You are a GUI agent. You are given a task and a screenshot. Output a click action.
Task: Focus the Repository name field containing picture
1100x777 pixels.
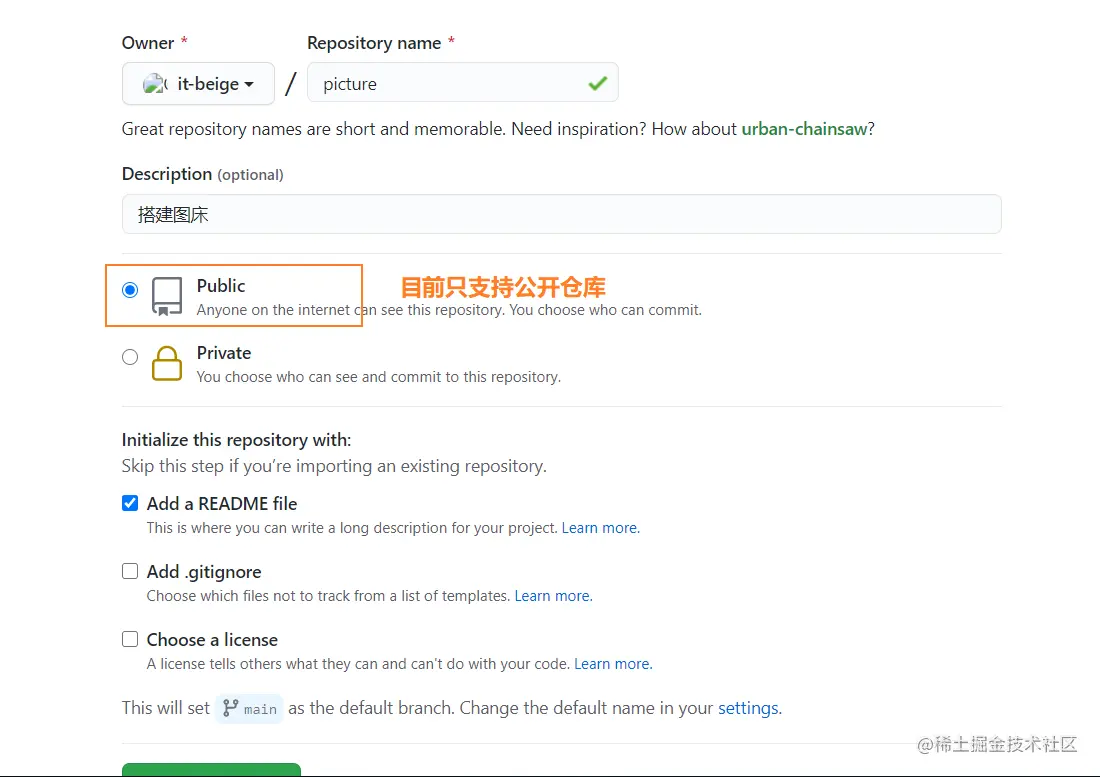[462, 83]
